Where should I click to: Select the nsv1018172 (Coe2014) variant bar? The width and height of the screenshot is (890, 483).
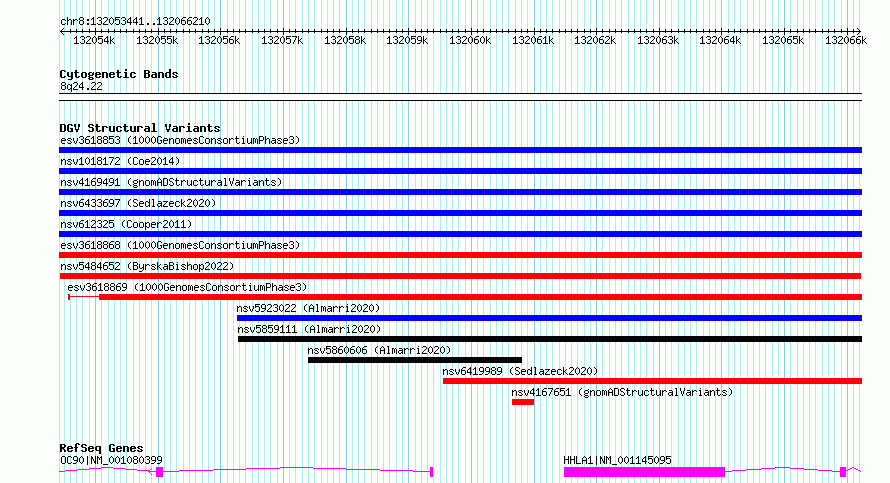point(460,171)
